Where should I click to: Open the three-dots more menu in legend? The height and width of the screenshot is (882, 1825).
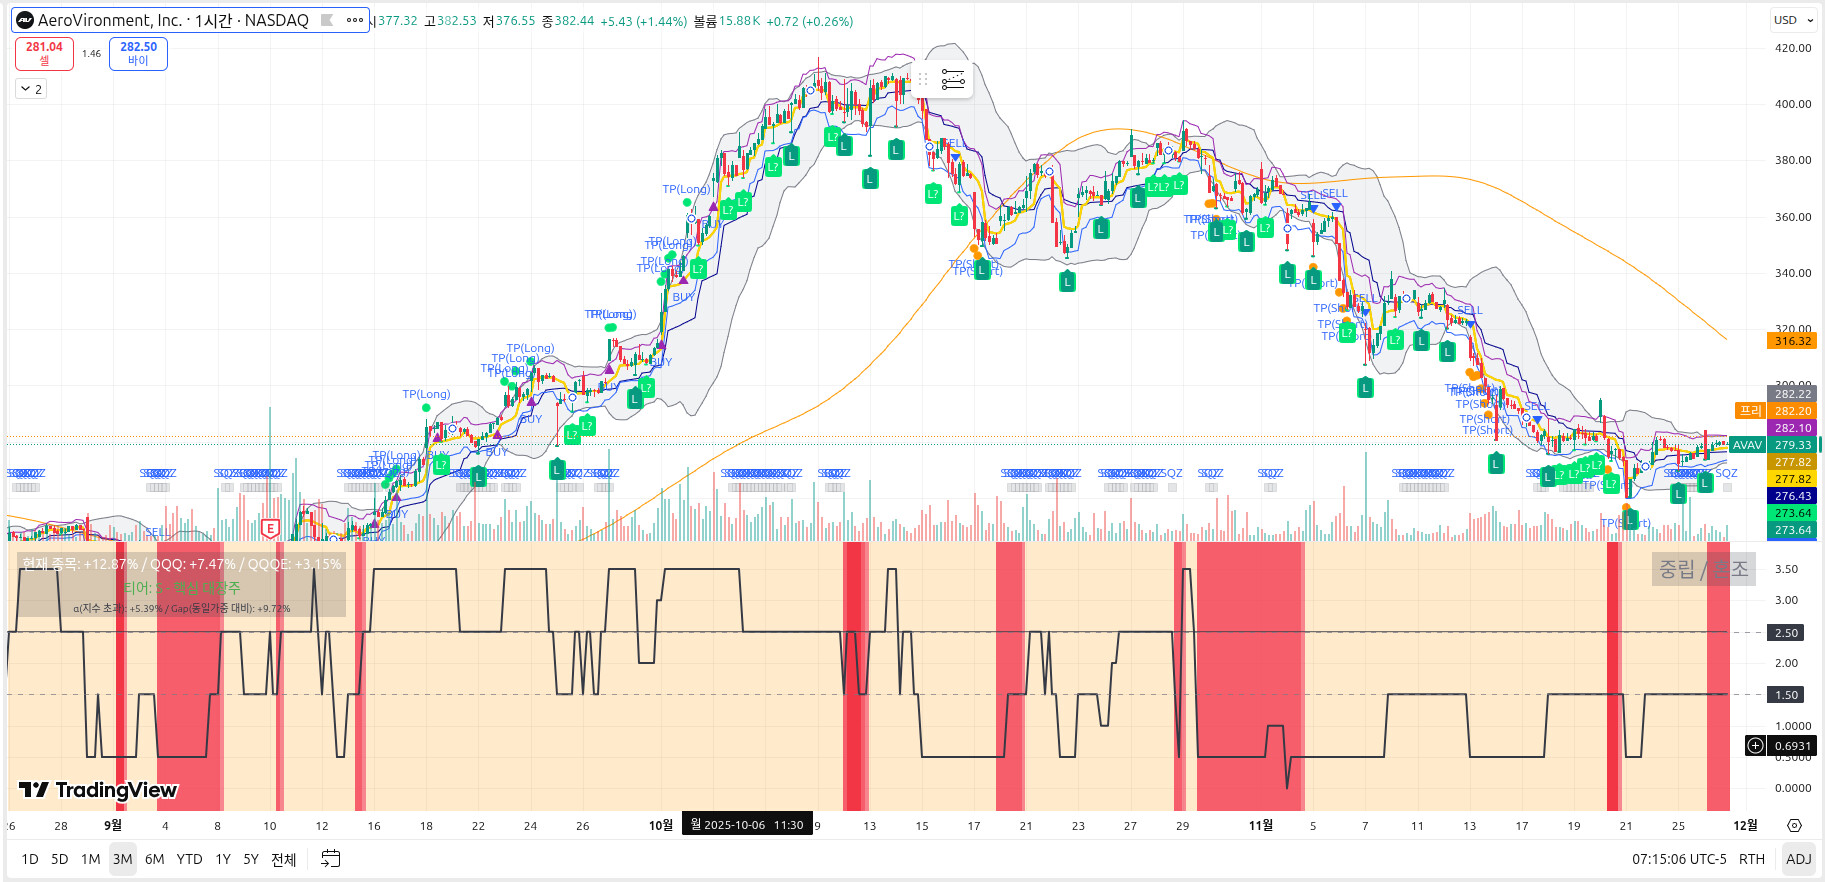pos(355,20)
